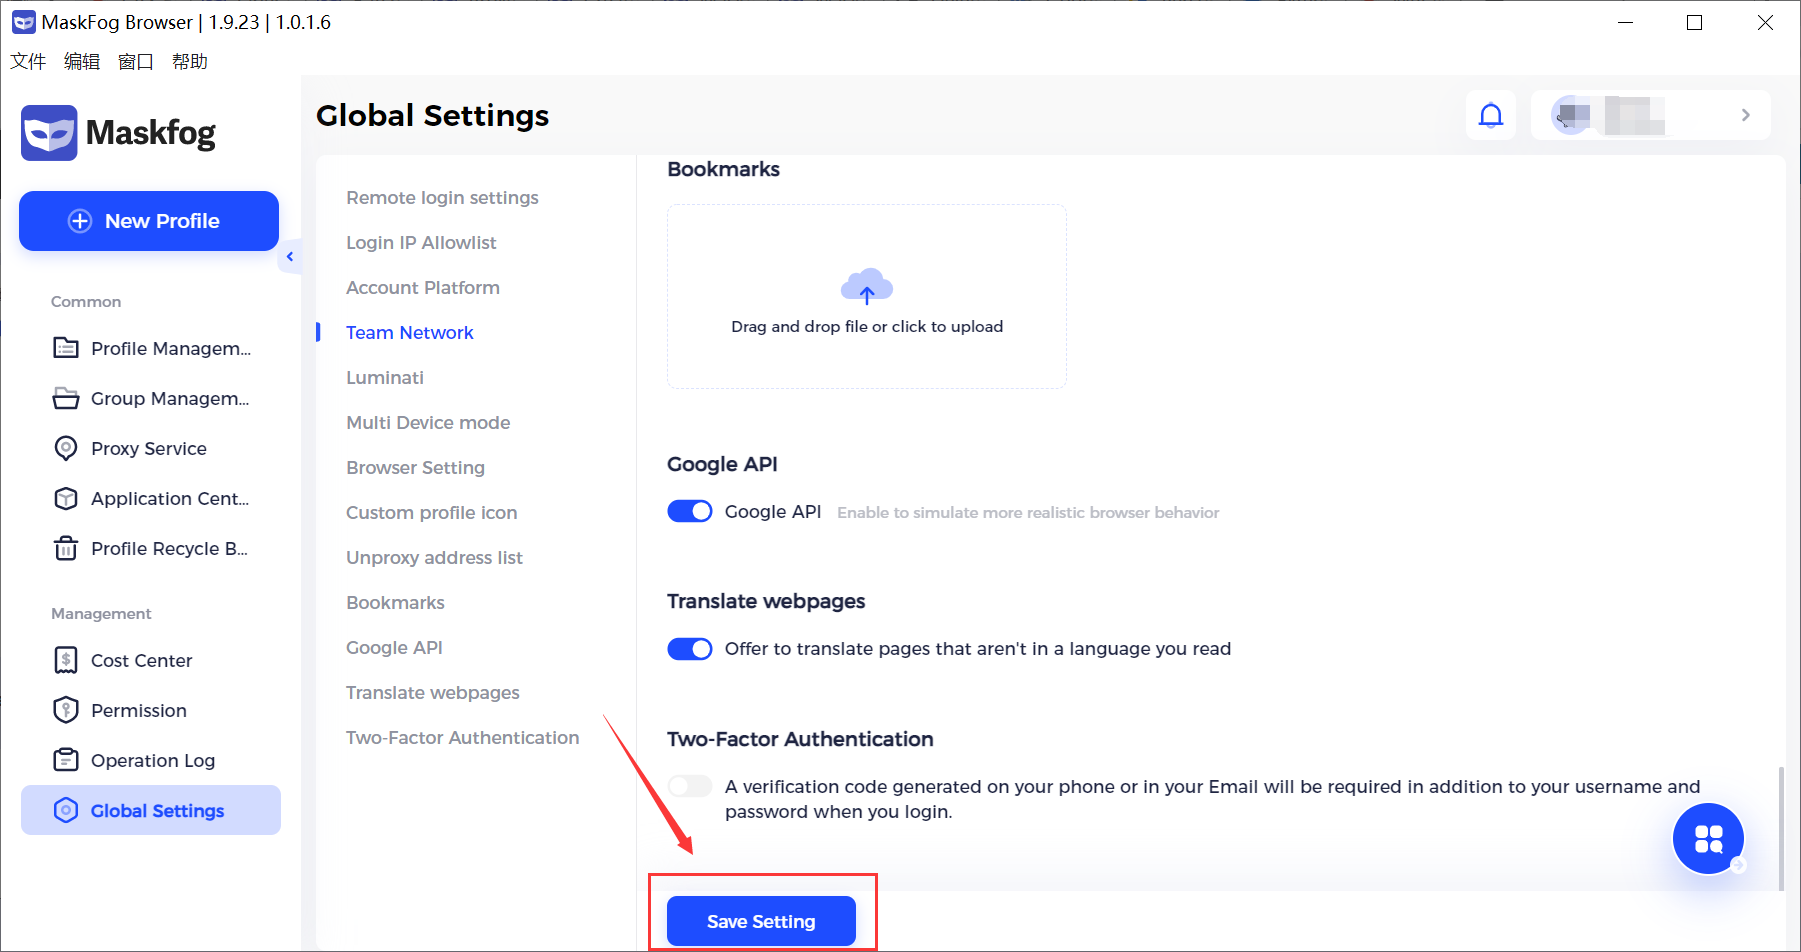
Task: Open Global Settings page
Action: point(151,810)
